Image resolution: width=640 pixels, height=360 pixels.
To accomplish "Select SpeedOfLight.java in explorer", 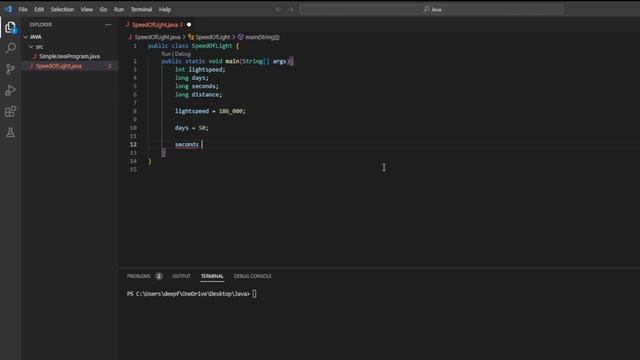I will coord(69,66).
